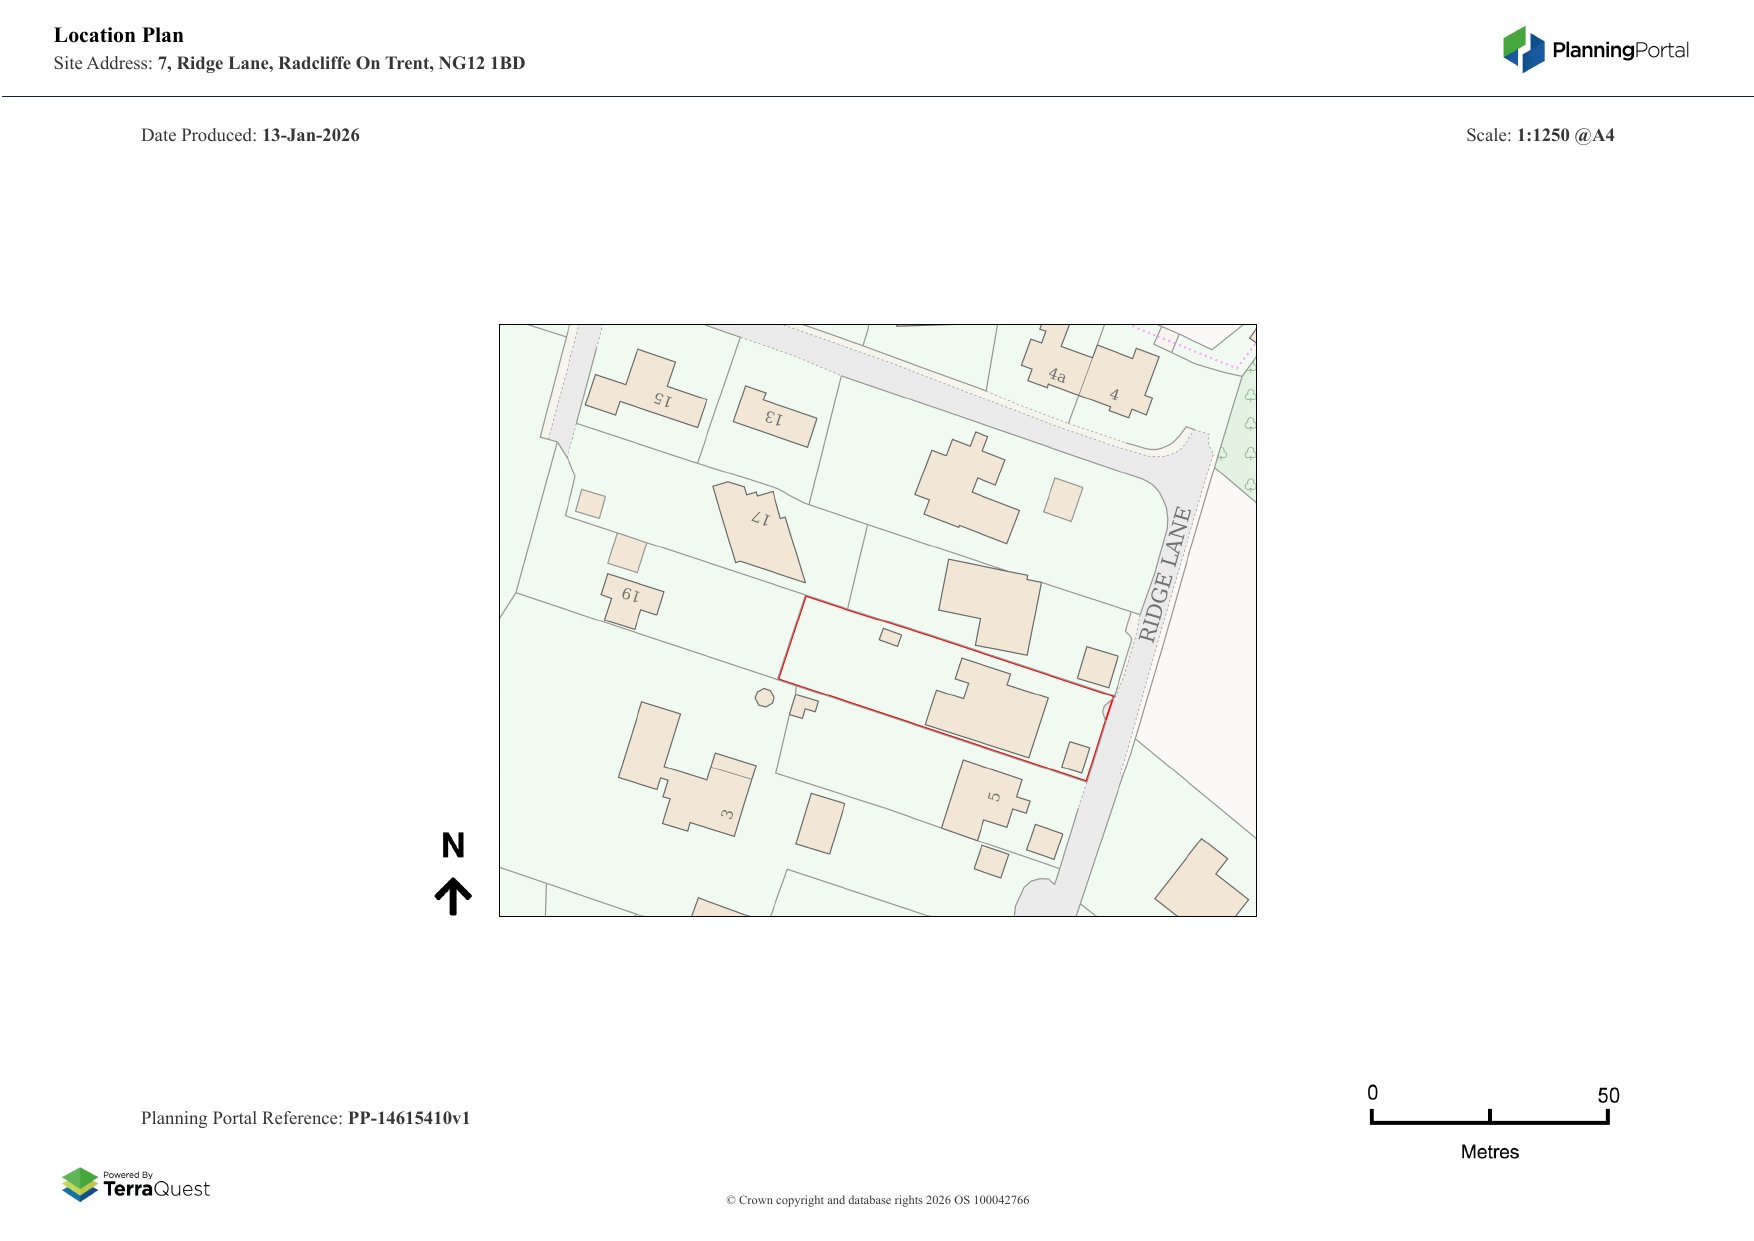Click the 50 Metres scale bar
This screenshot has width=1754, height=1241.
point(1489,1120)
